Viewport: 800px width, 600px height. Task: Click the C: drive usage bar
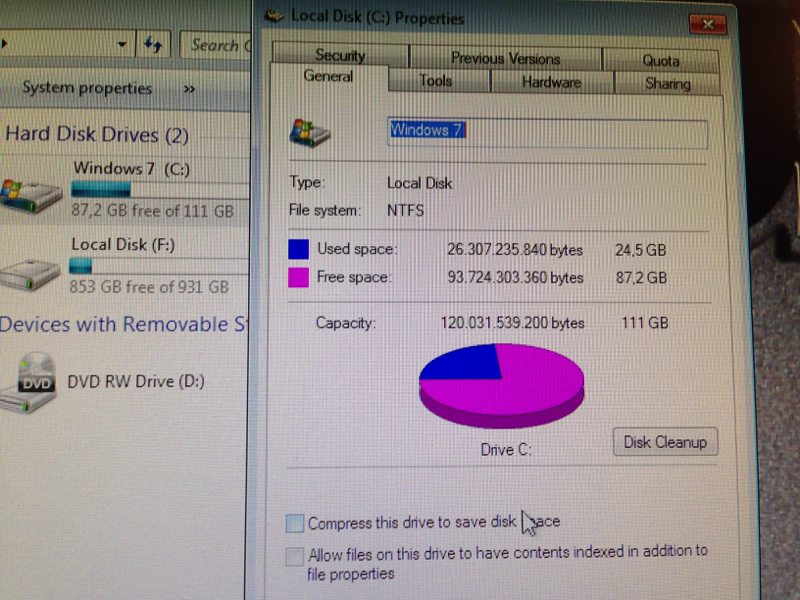point(160,190)
